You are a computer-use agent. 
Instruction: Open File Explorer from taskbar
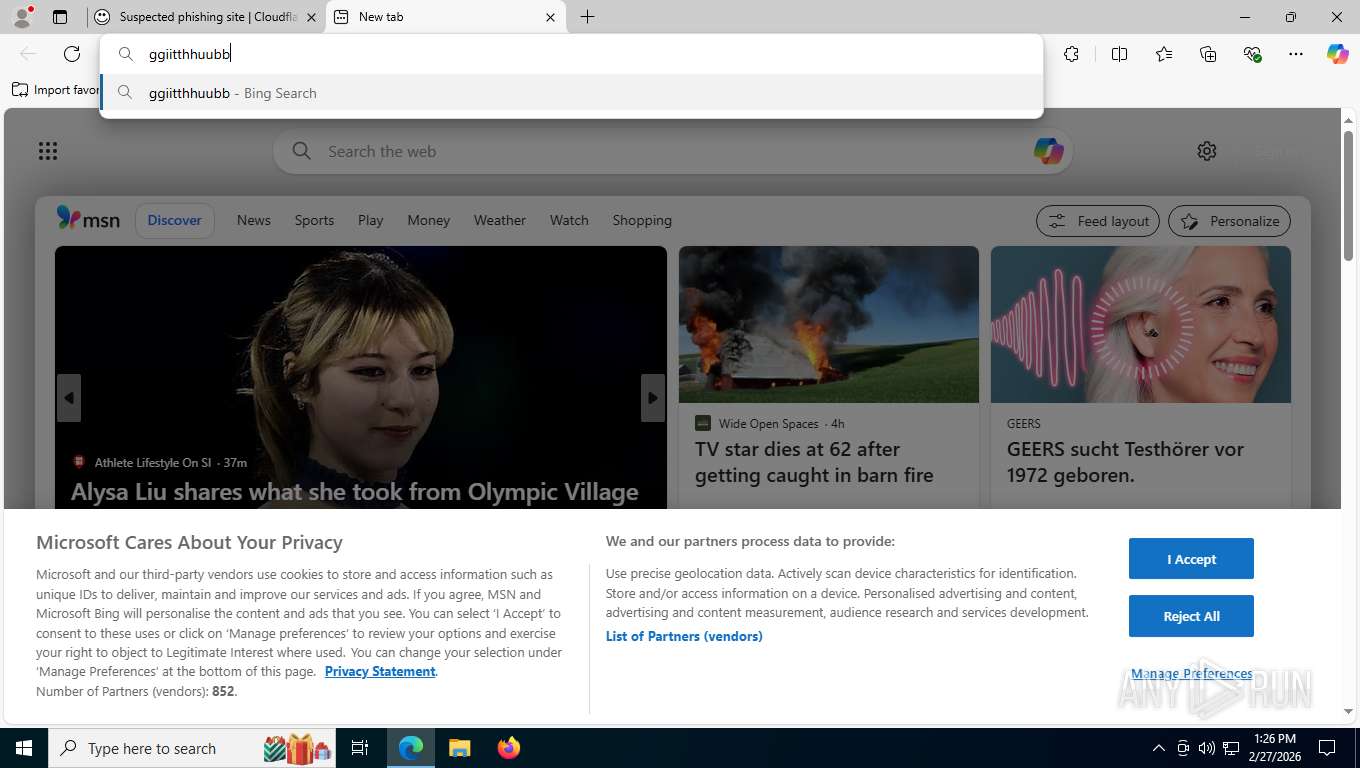459,748
